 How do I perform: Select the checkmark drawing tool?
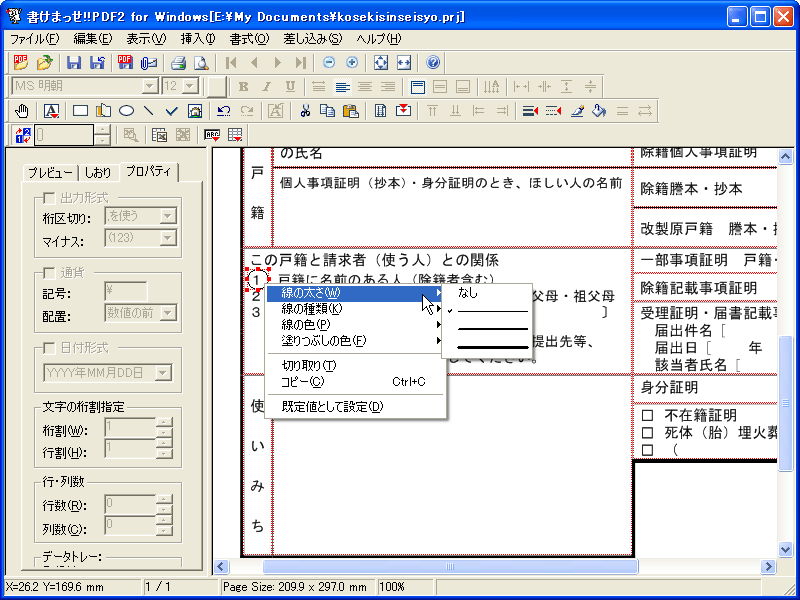(172, 111)
